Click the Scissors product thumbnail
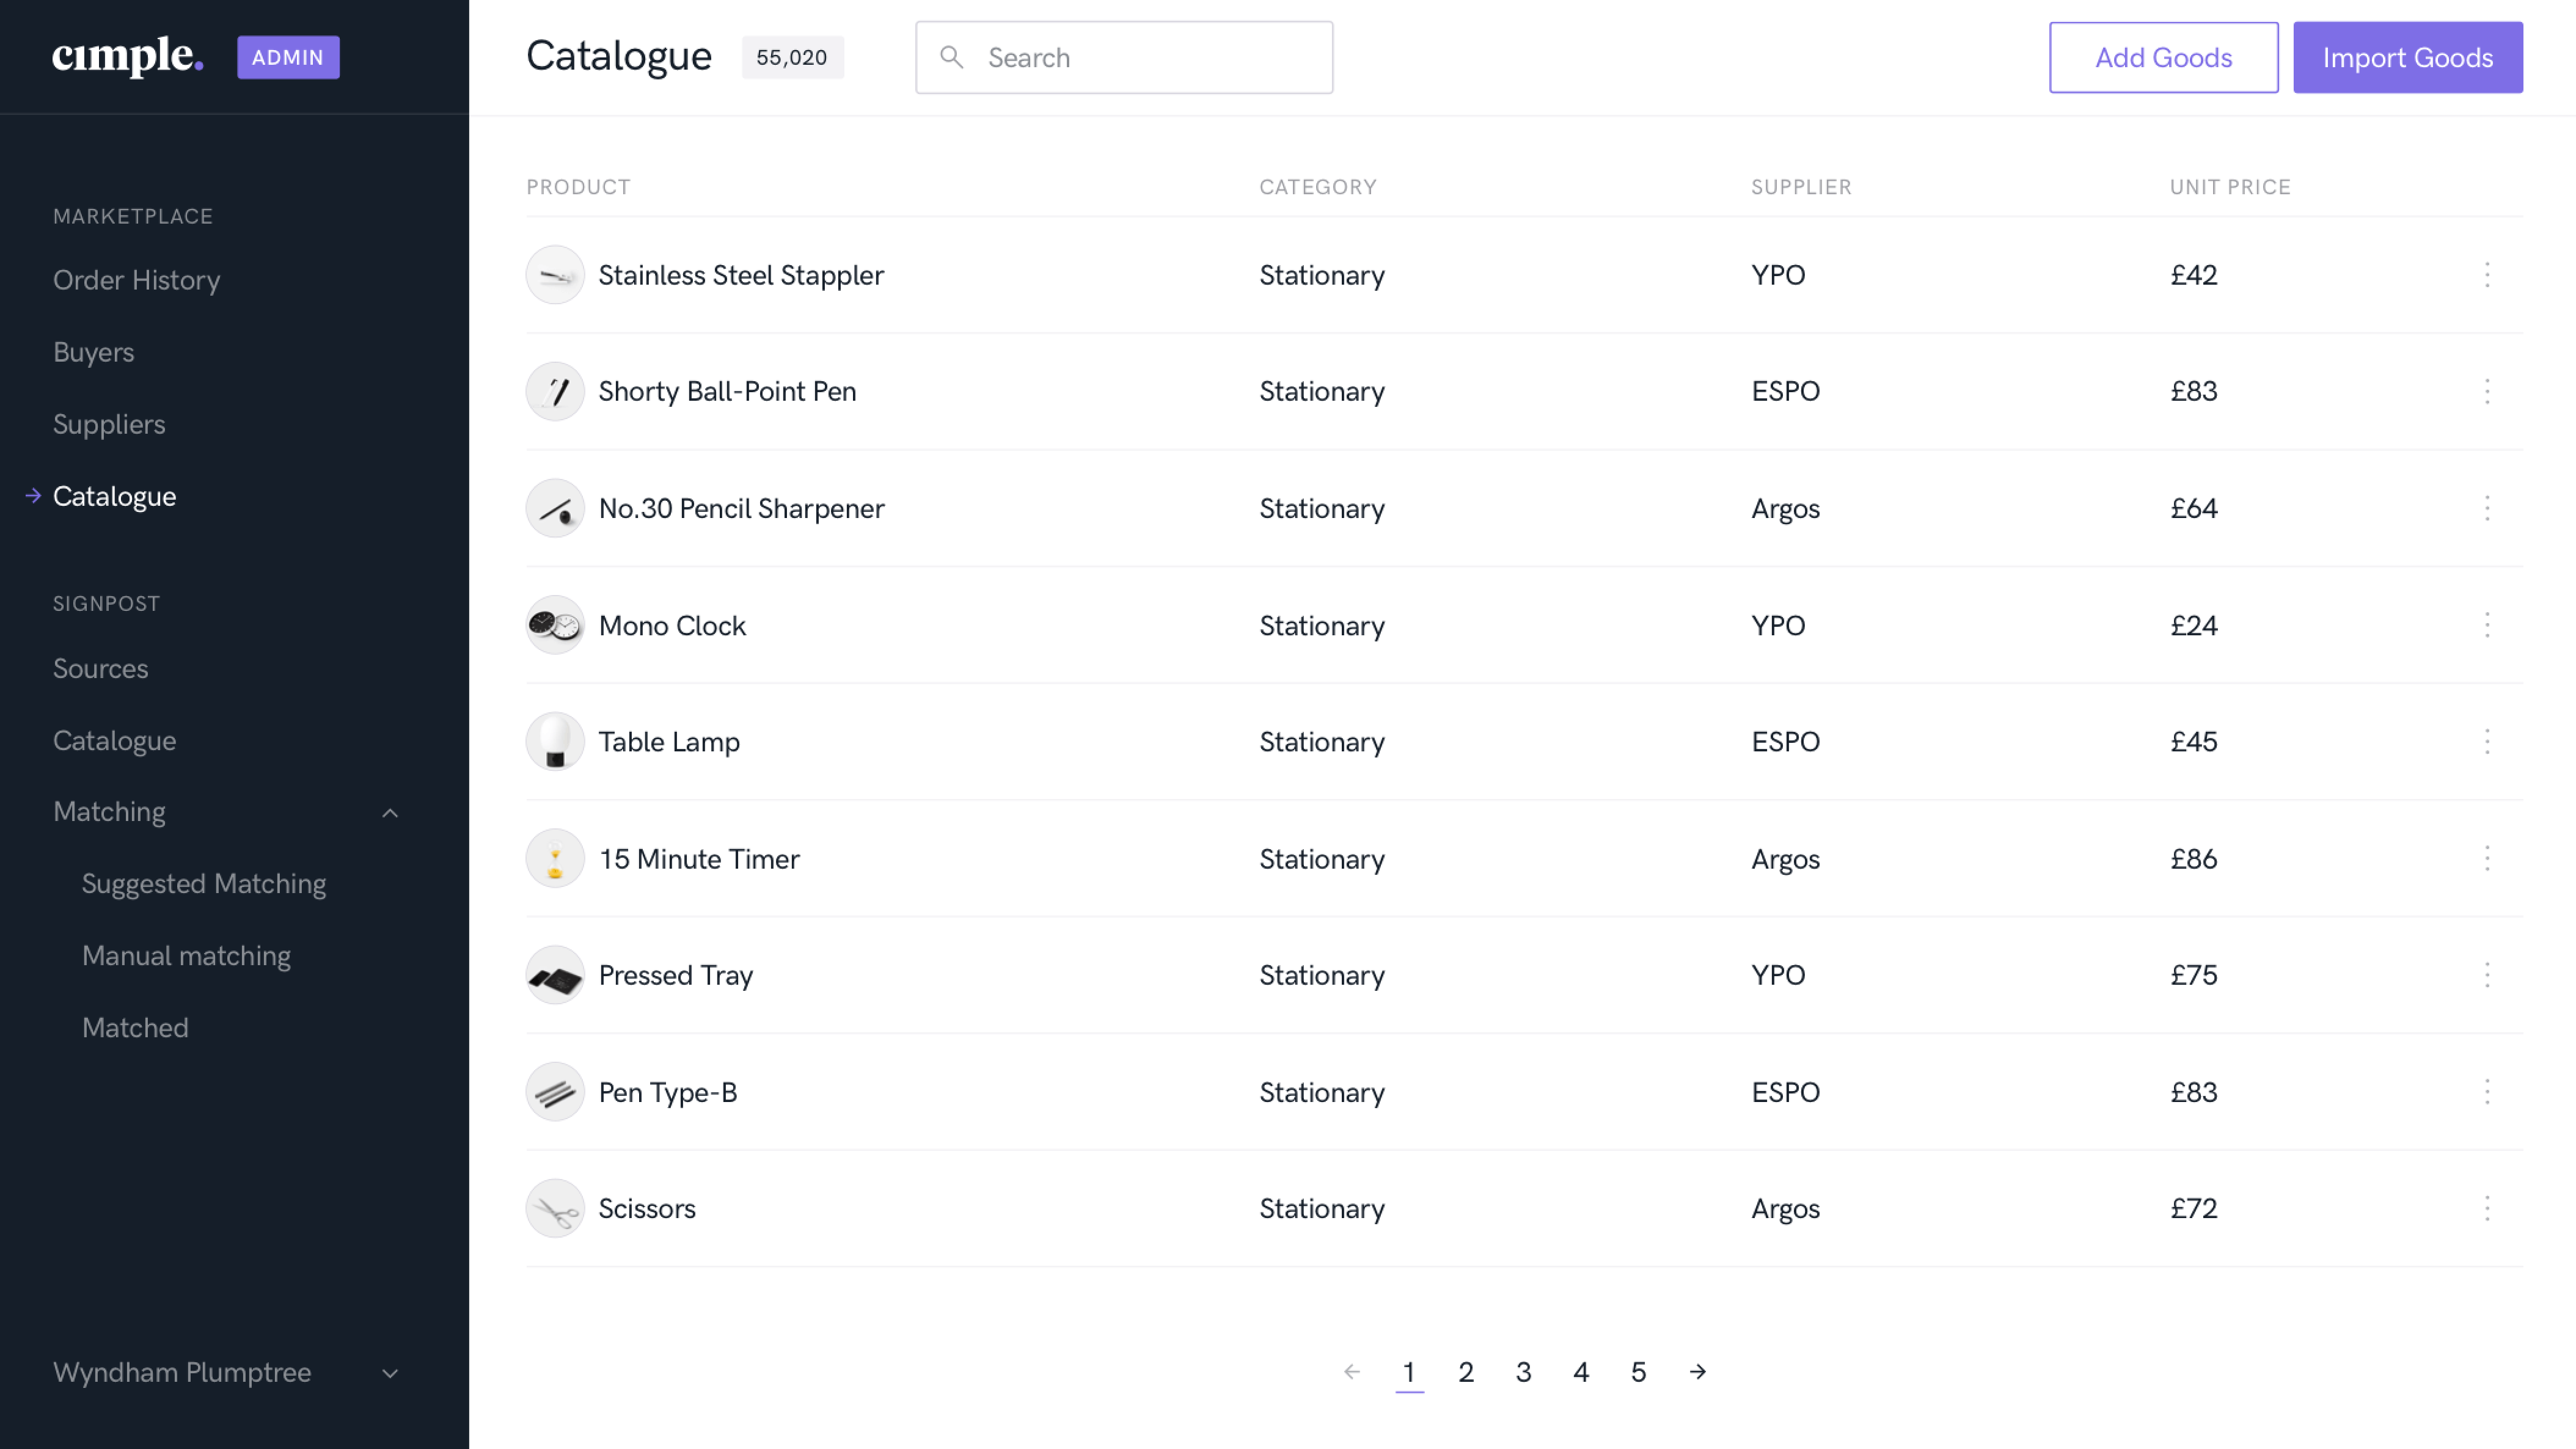 [x=555, y=1208]
